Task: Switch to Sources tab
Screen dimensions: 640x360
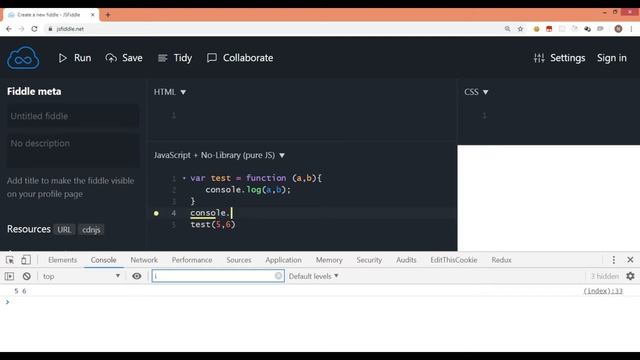Action: coord(239,260)
